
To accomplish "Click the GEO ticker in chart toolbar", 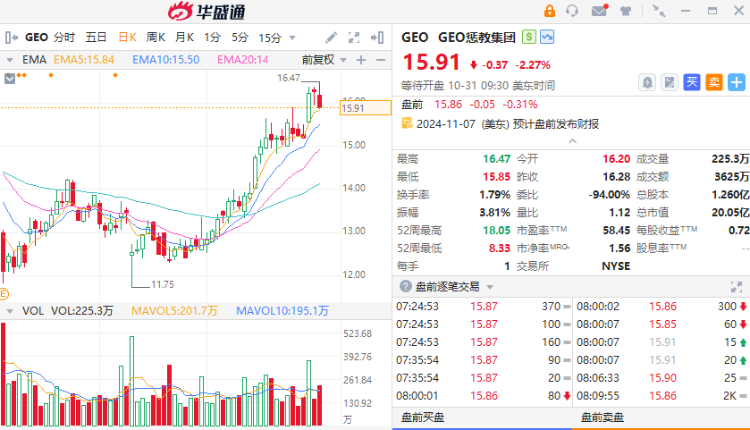I will point(36,37).
